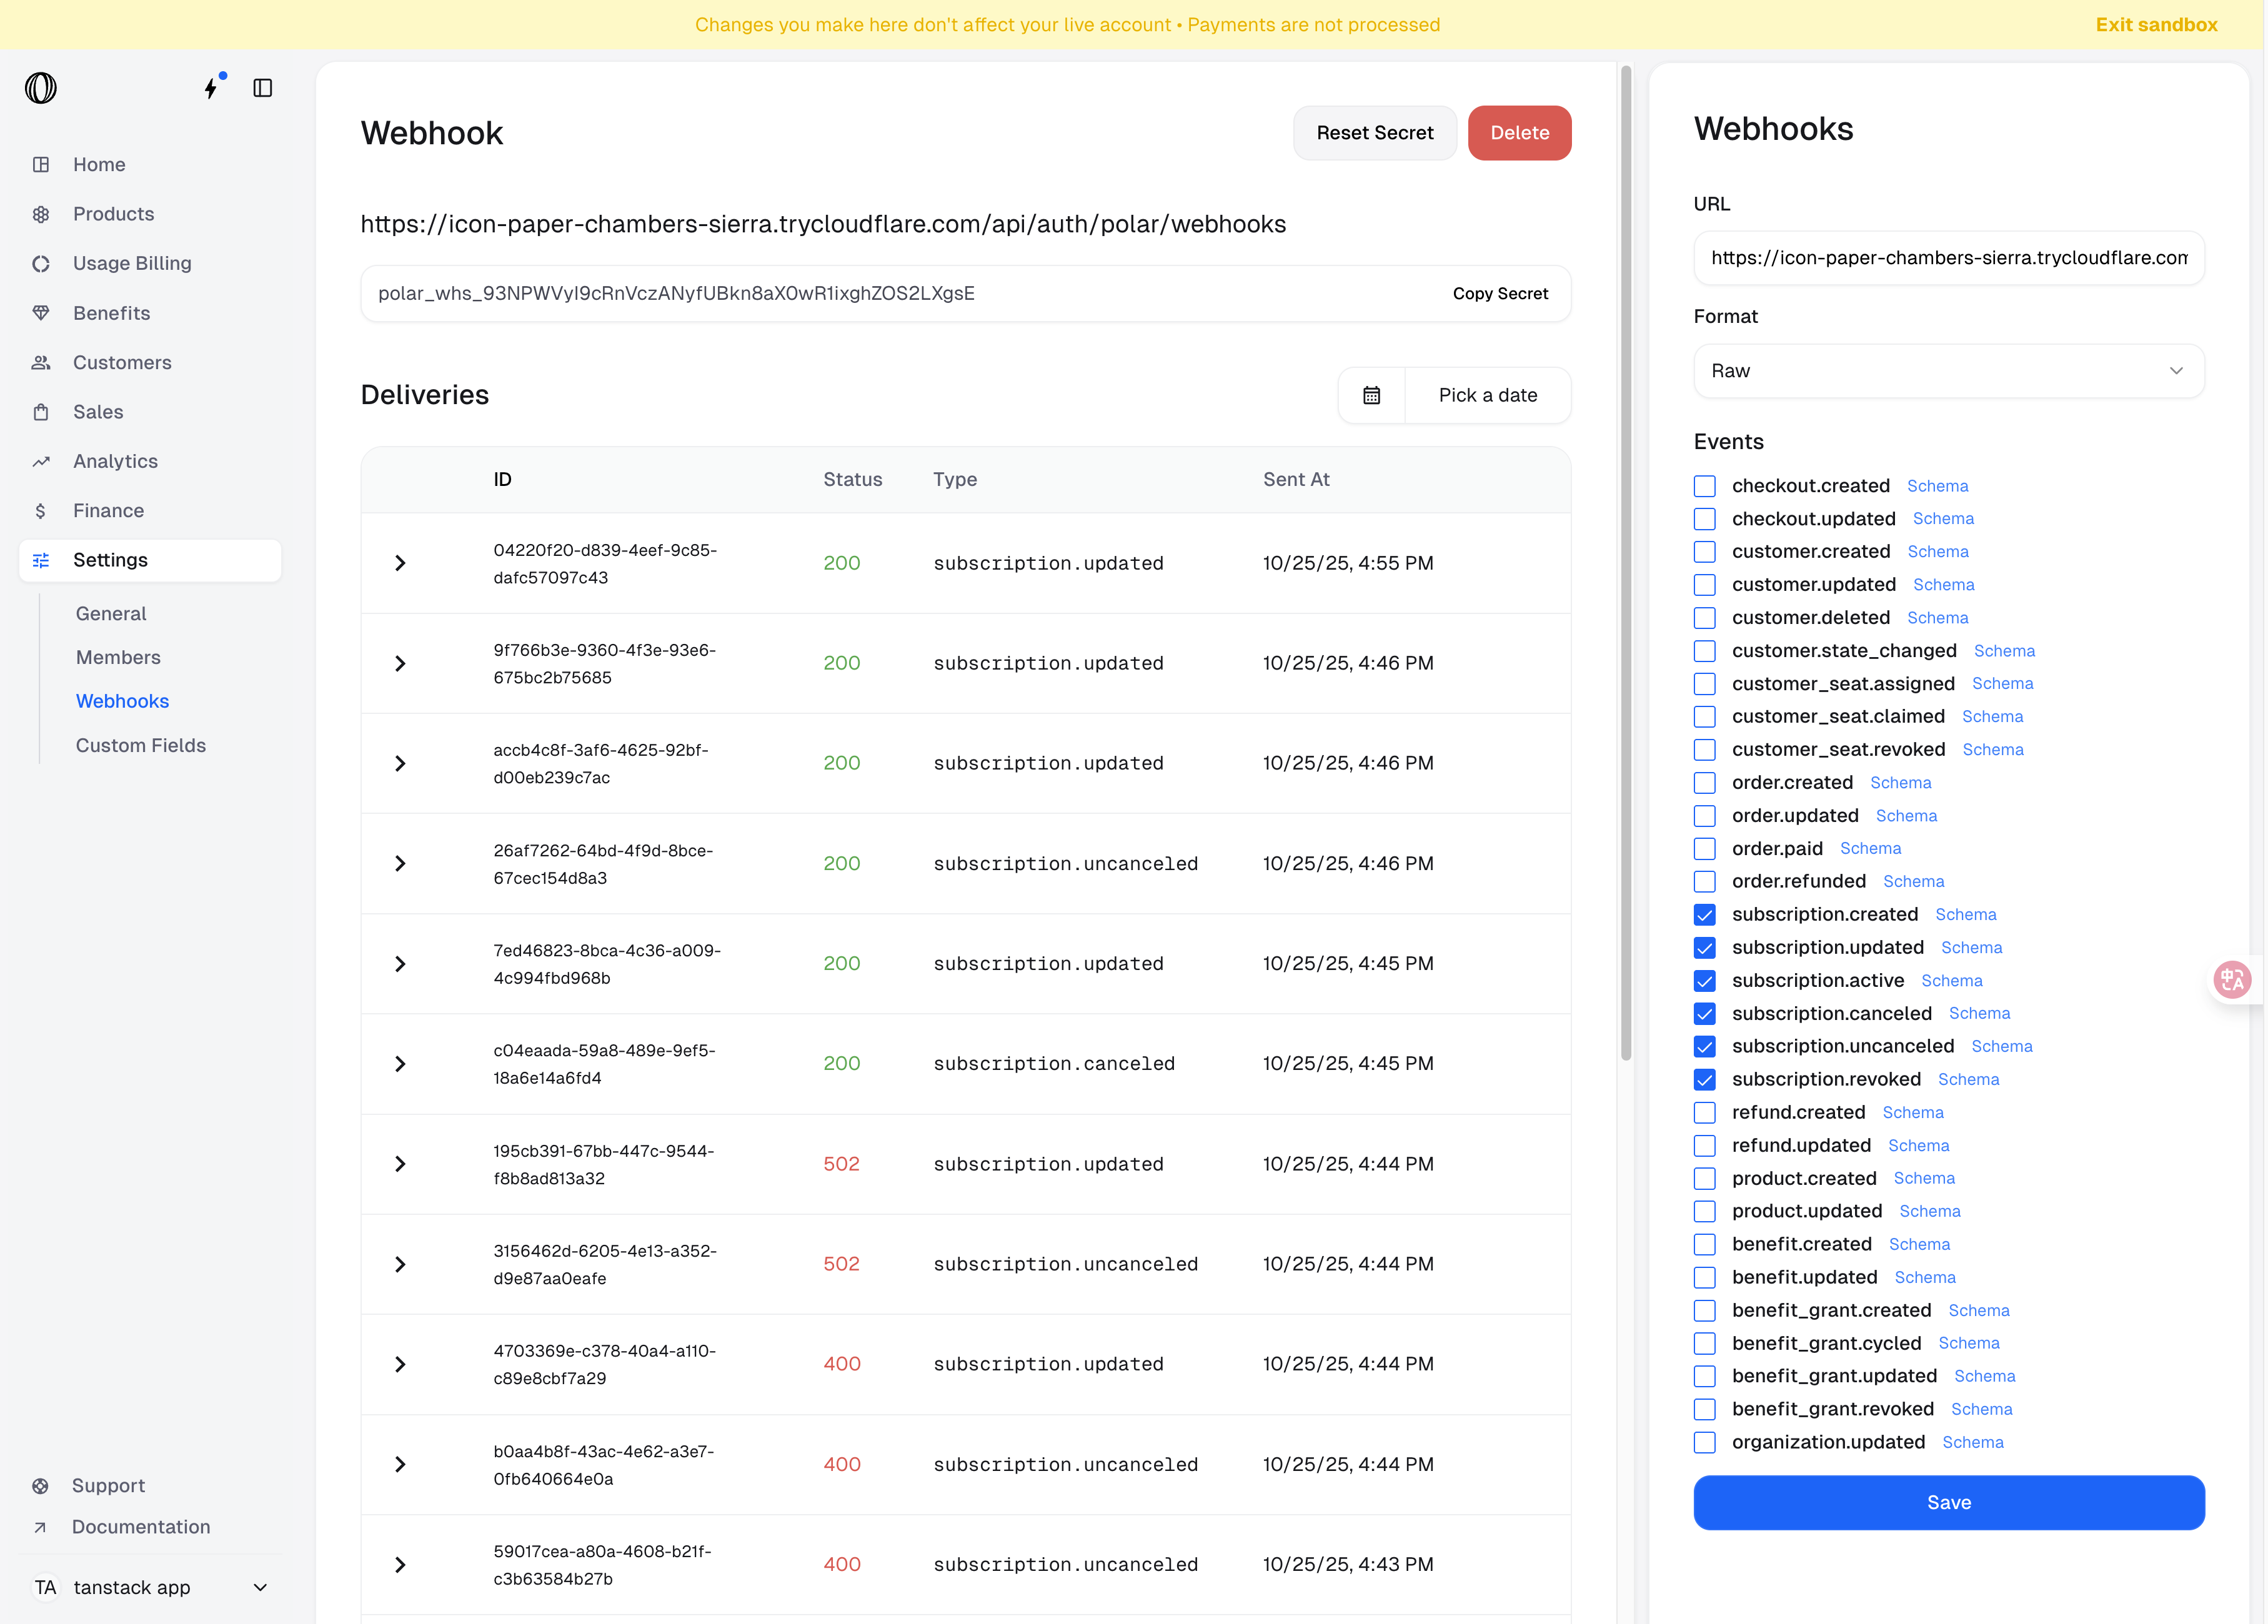Enable the order.paid event checkbox
2268x1624 pixels.
pyautogui.click(x=1704, y=848)
